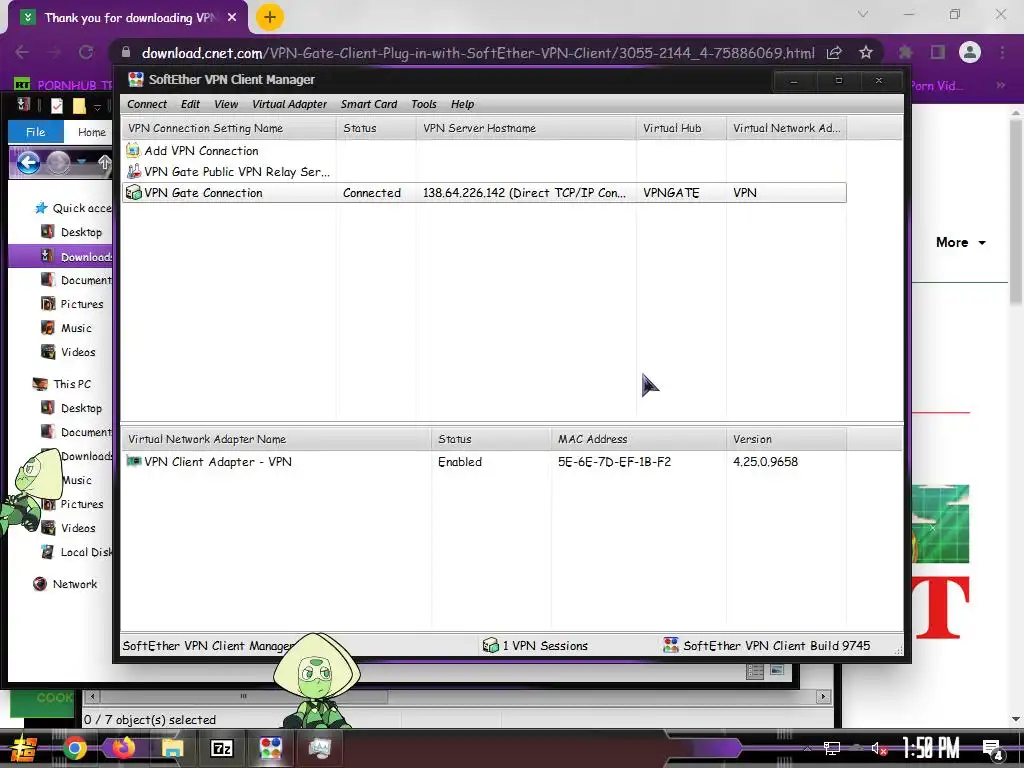Click the 138.64.226.142 server hostname cell
Screen dimensions: 1024x768
pyautogui.click(x=524, y=193)
